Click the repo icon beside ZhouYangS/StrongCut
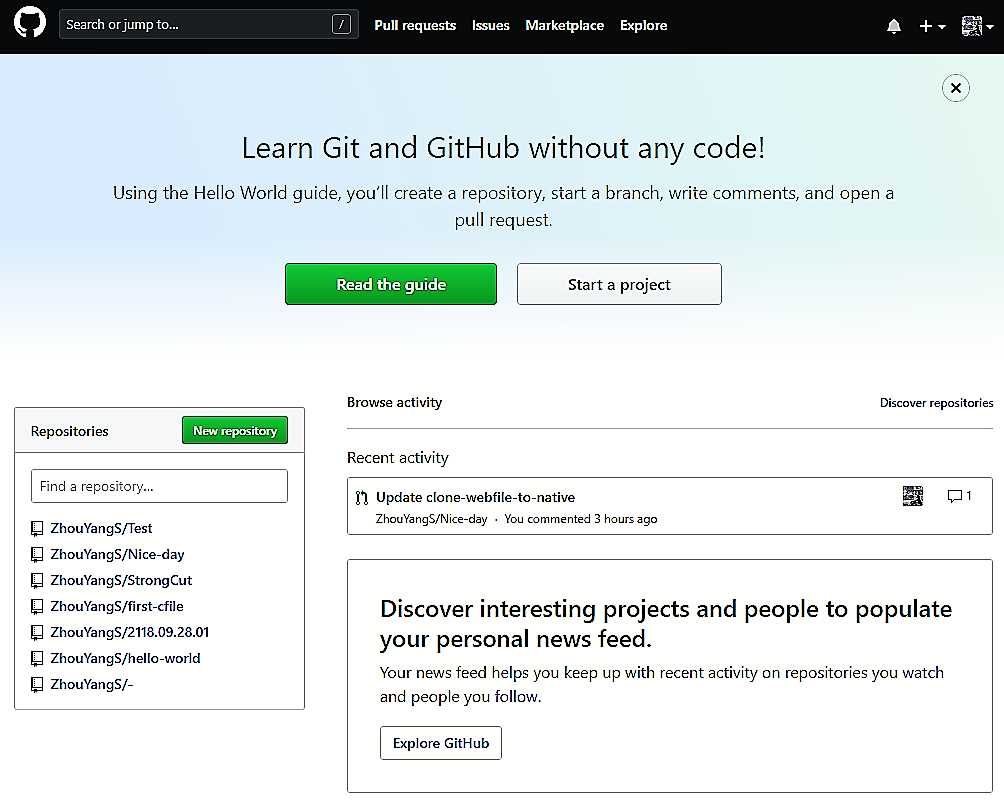Image resolution: width=1004 pixels, height=811 pixels. [x=37, y=581]
